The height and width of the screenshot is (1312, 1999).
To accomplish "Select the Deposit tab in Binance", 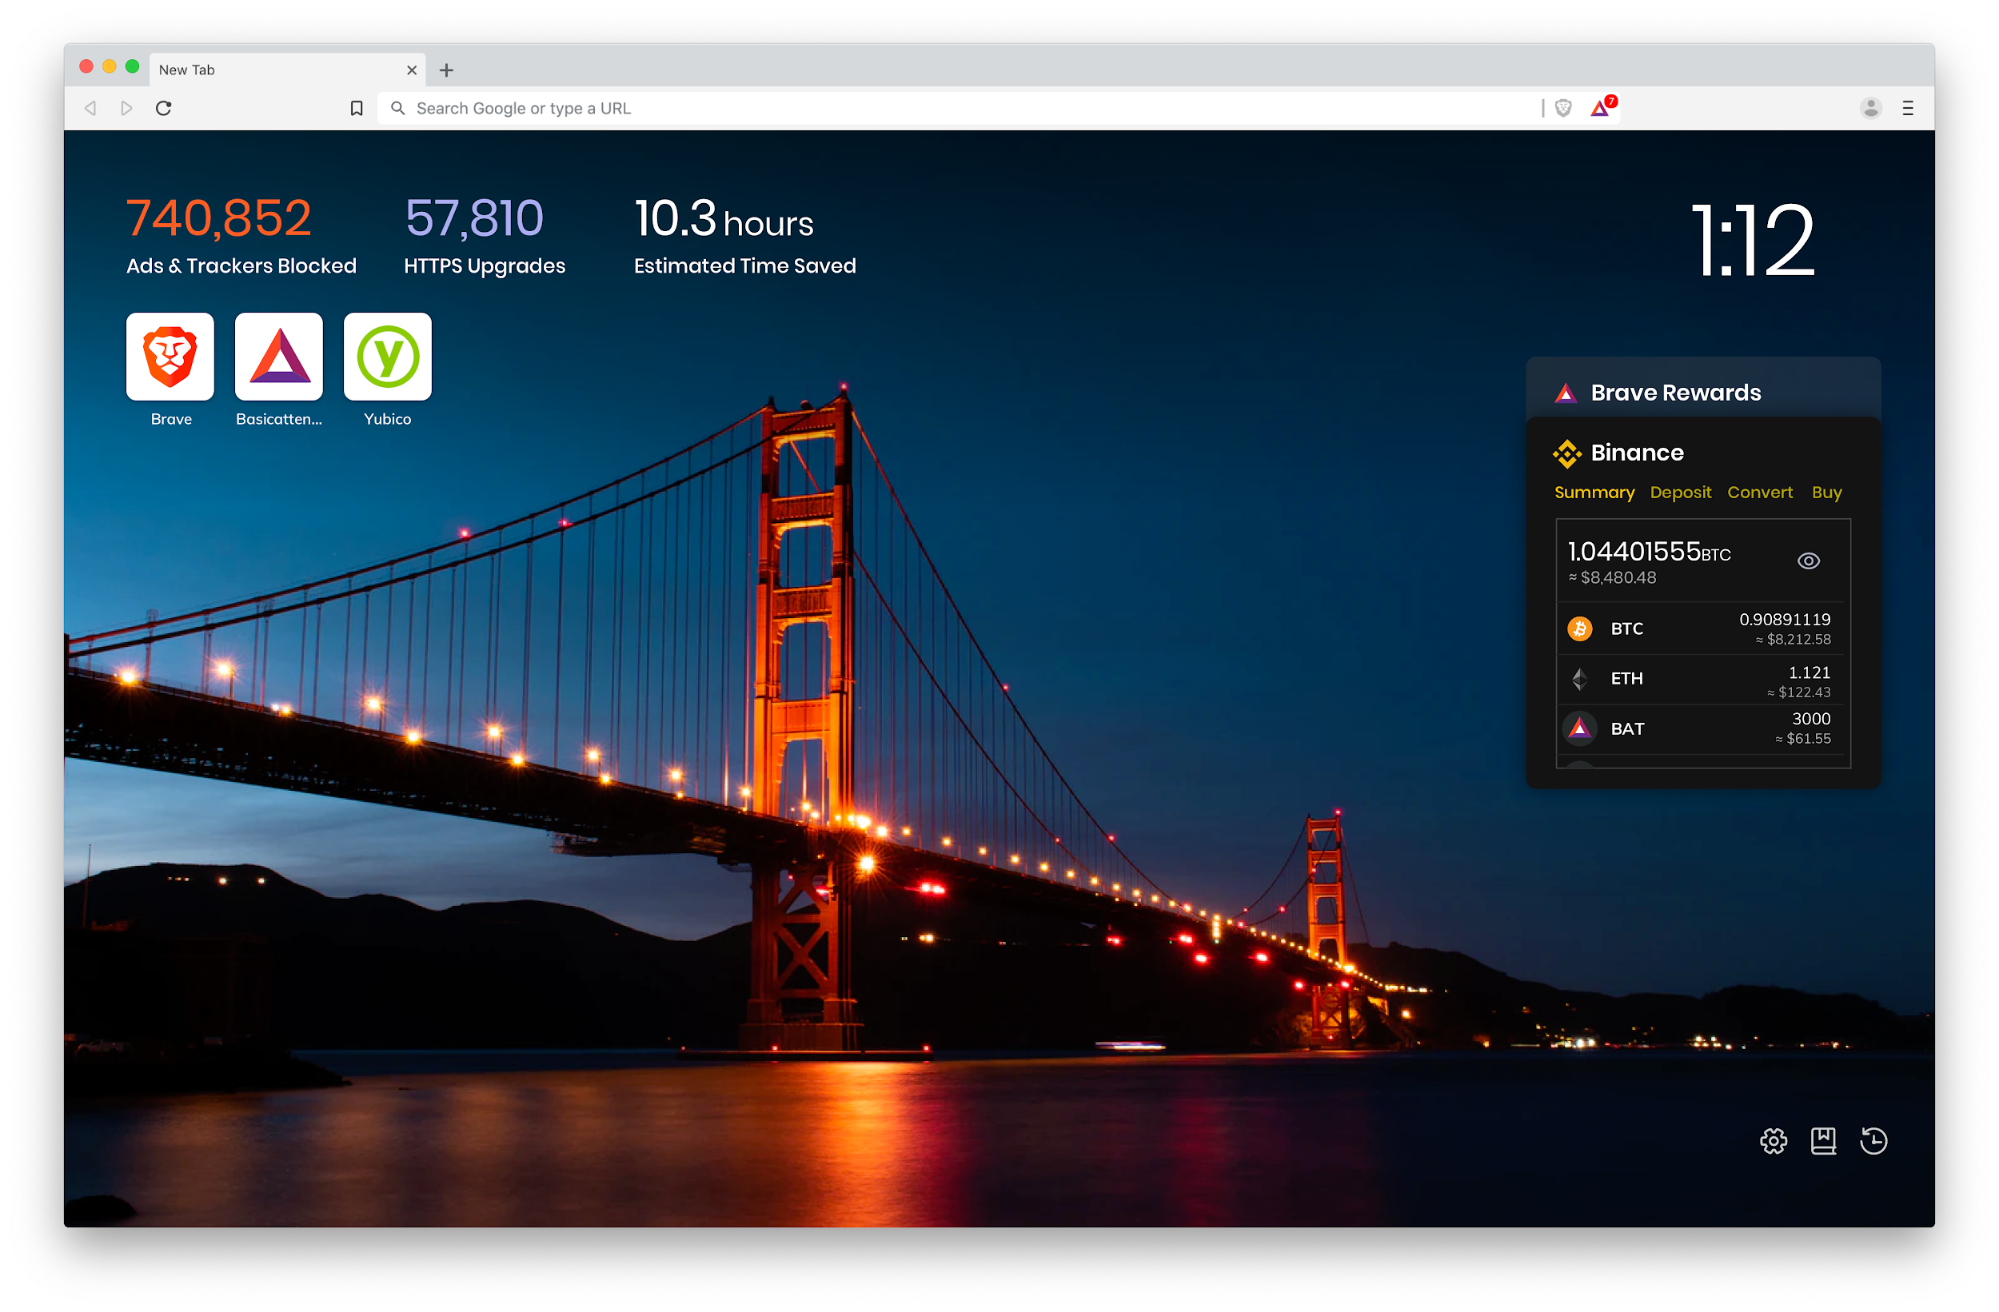I will [1681, 492].
